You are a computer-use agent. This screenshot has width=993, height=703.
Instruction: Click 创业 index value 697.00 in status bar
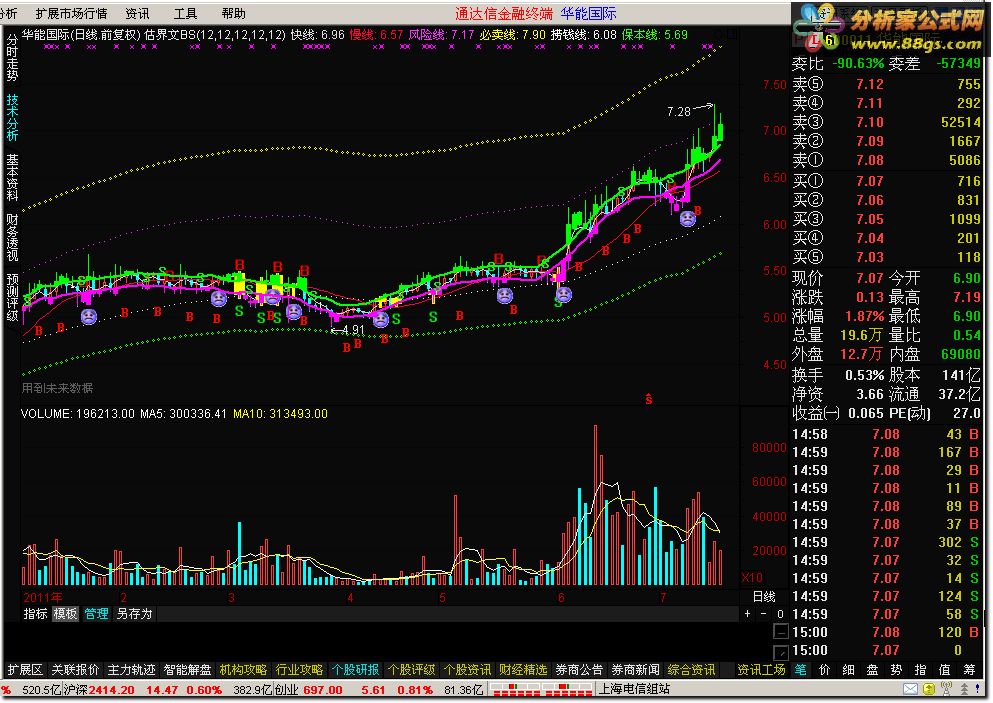tap(322, 690)
